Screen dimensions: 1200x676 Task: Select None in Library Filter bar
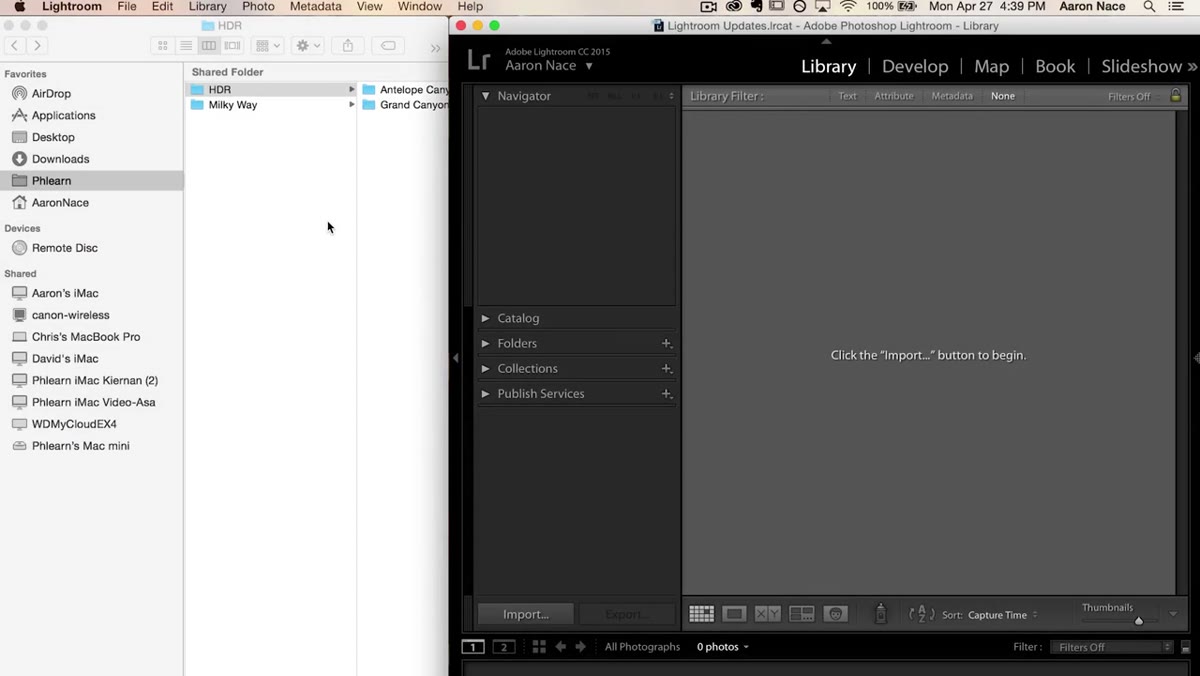click(1002, 96)
